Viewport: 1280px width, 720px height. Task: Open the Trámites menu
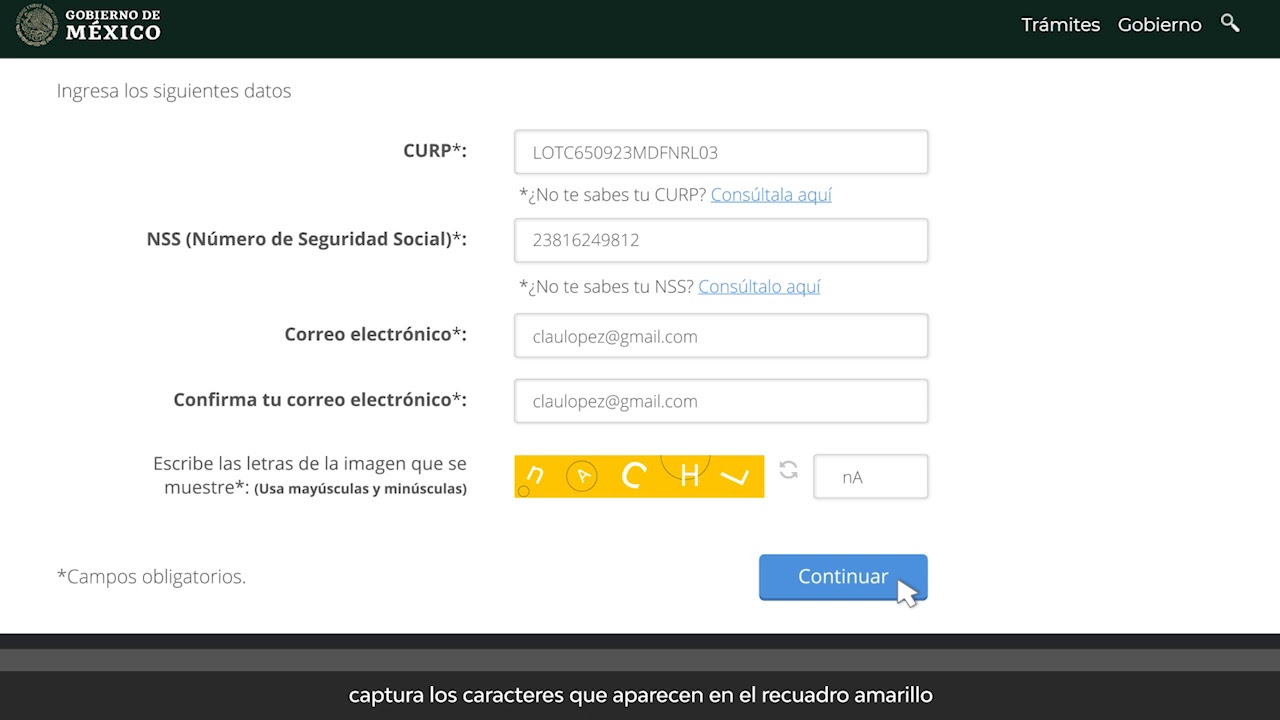(1060, 24)
